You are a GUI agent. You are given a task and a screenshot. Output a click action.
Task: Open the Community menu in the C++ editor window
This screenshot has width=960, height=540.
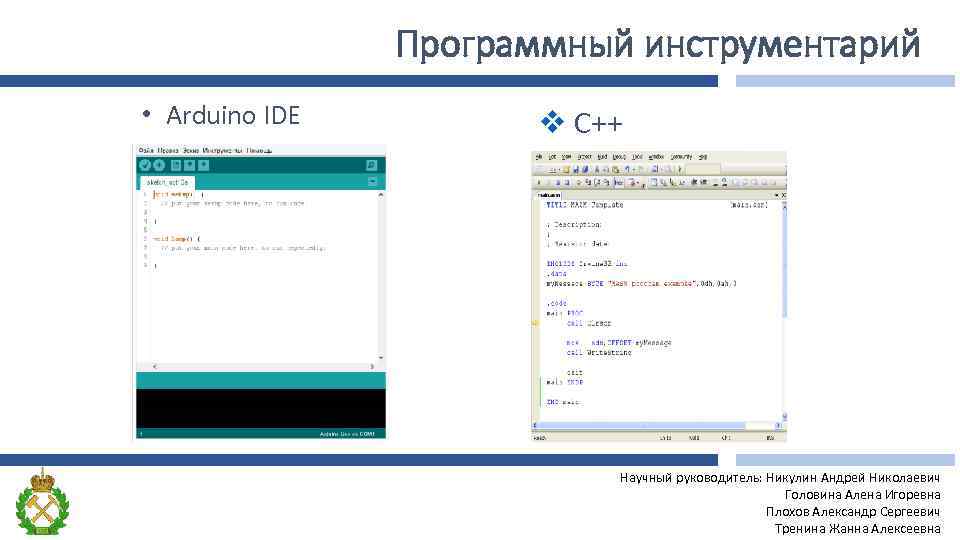(681, 157)
